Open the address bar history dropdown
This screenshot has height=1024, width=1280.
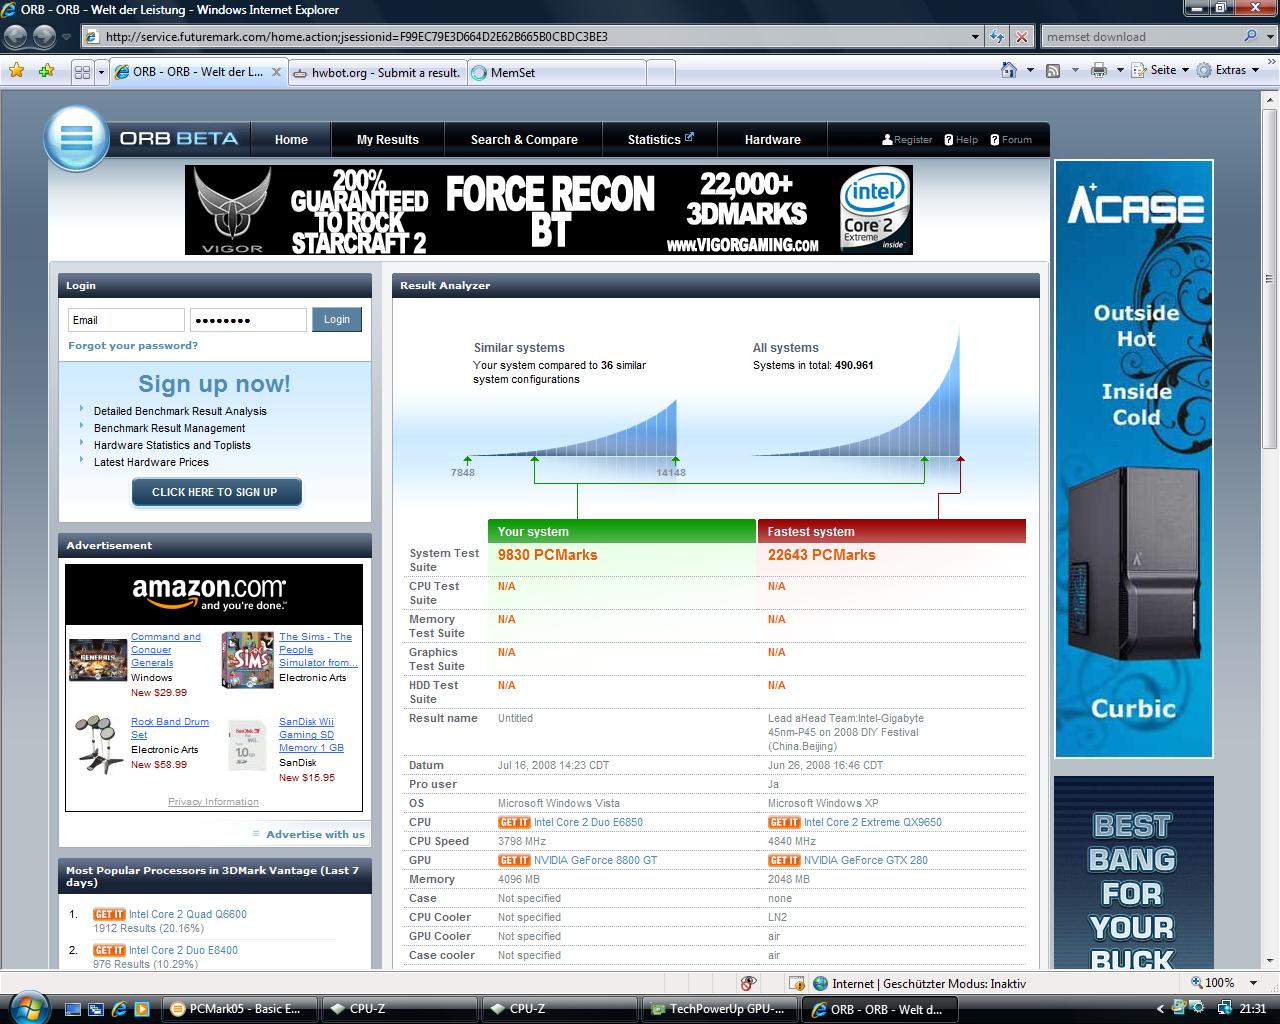click(976, 37)
